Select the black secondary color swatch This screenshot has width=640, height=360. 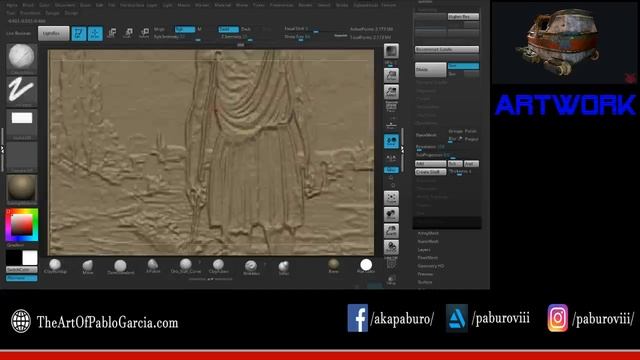(x=13, y=258)
